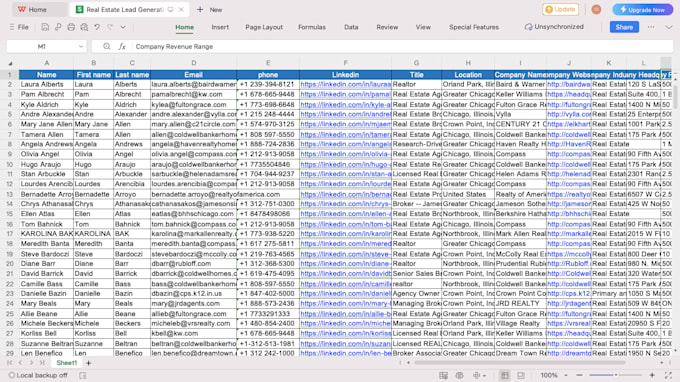
Task: Click the Undo arrow
Action: (97, 27)
